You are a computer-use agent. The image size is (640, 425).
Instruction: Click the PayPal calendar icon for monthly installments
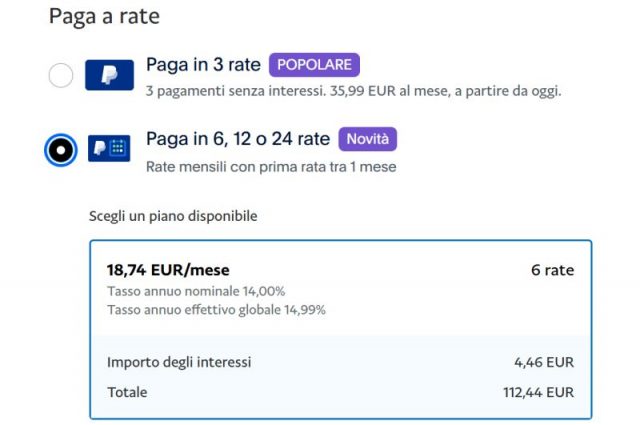click(x=109, y=148)
